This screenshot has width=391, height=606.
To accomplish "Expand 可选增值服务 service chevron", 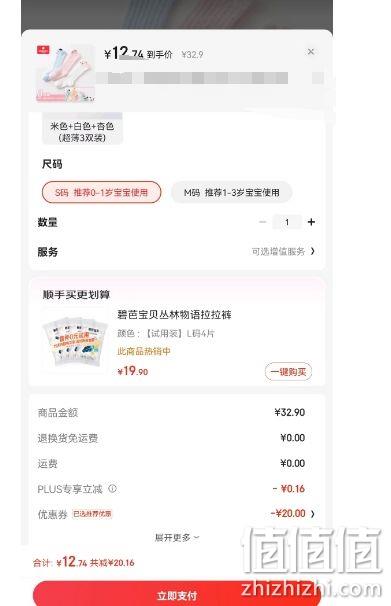I will tap(313, 251).
